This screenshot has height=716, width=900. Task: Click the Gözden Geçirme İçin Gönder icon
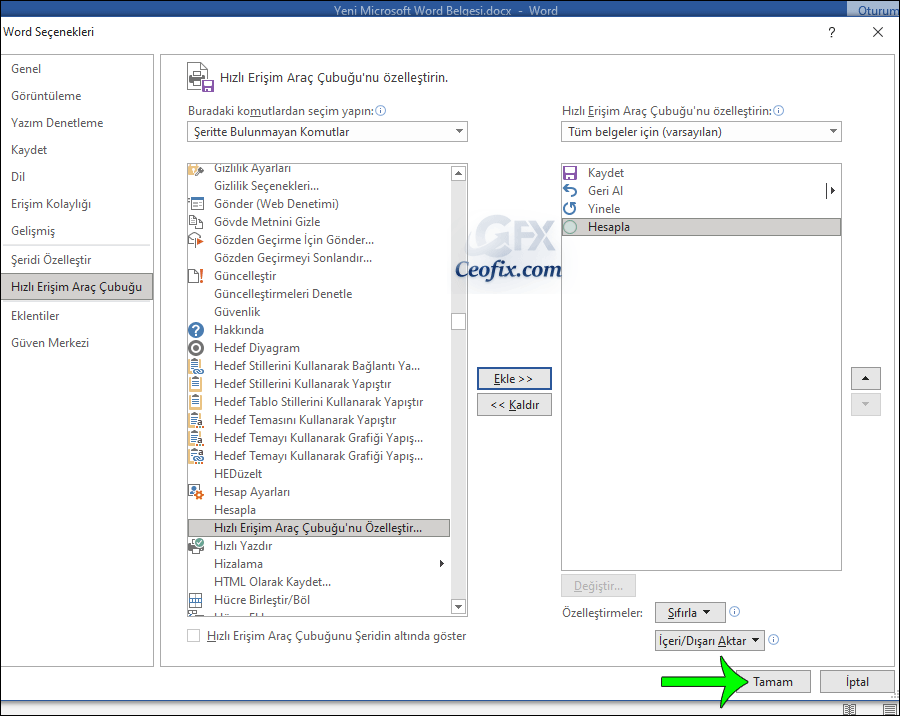click(x=196, y=240)
